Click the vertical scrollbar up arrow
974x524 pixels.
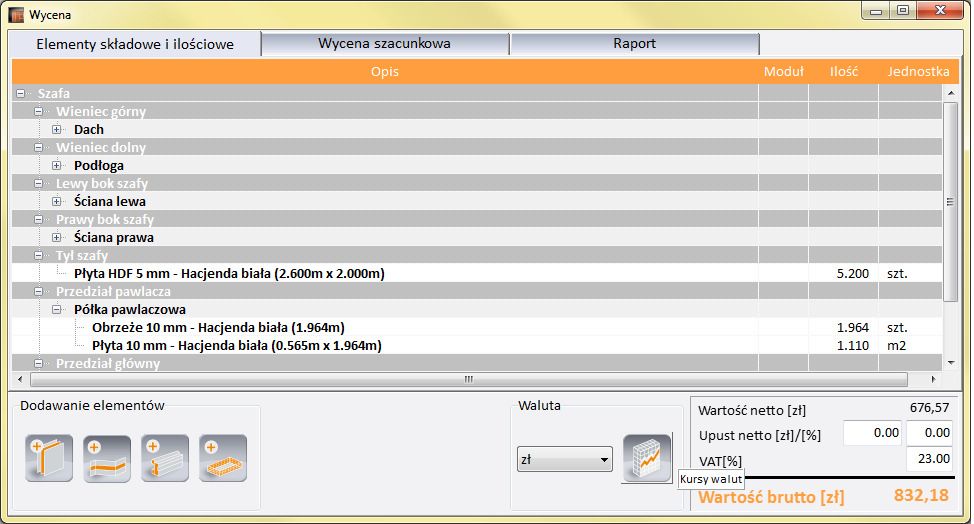pyautogui.click(x=950, y=93)
